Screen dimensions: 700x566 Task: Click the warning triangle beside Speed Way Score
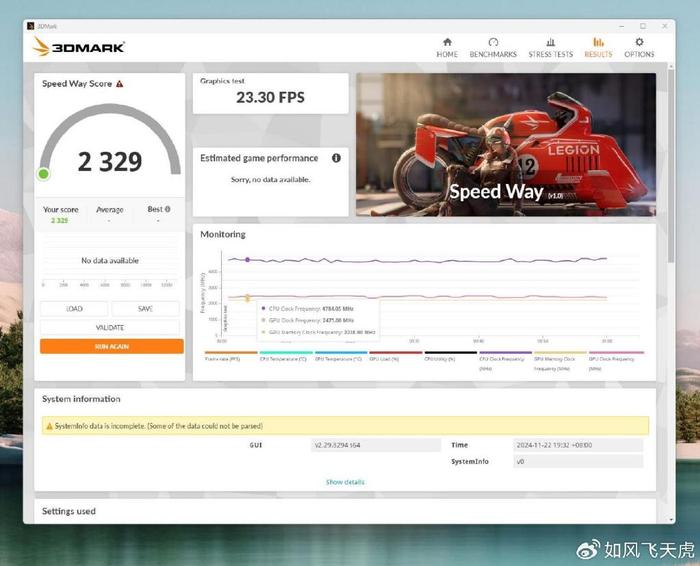point(120,83)
